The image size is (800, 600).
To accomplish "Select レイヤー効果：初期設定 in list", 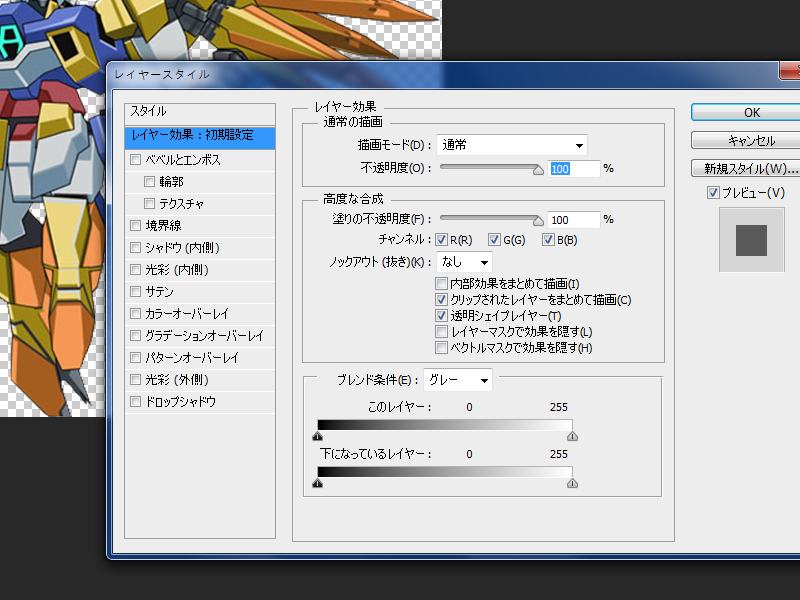I will click(200, 135).
